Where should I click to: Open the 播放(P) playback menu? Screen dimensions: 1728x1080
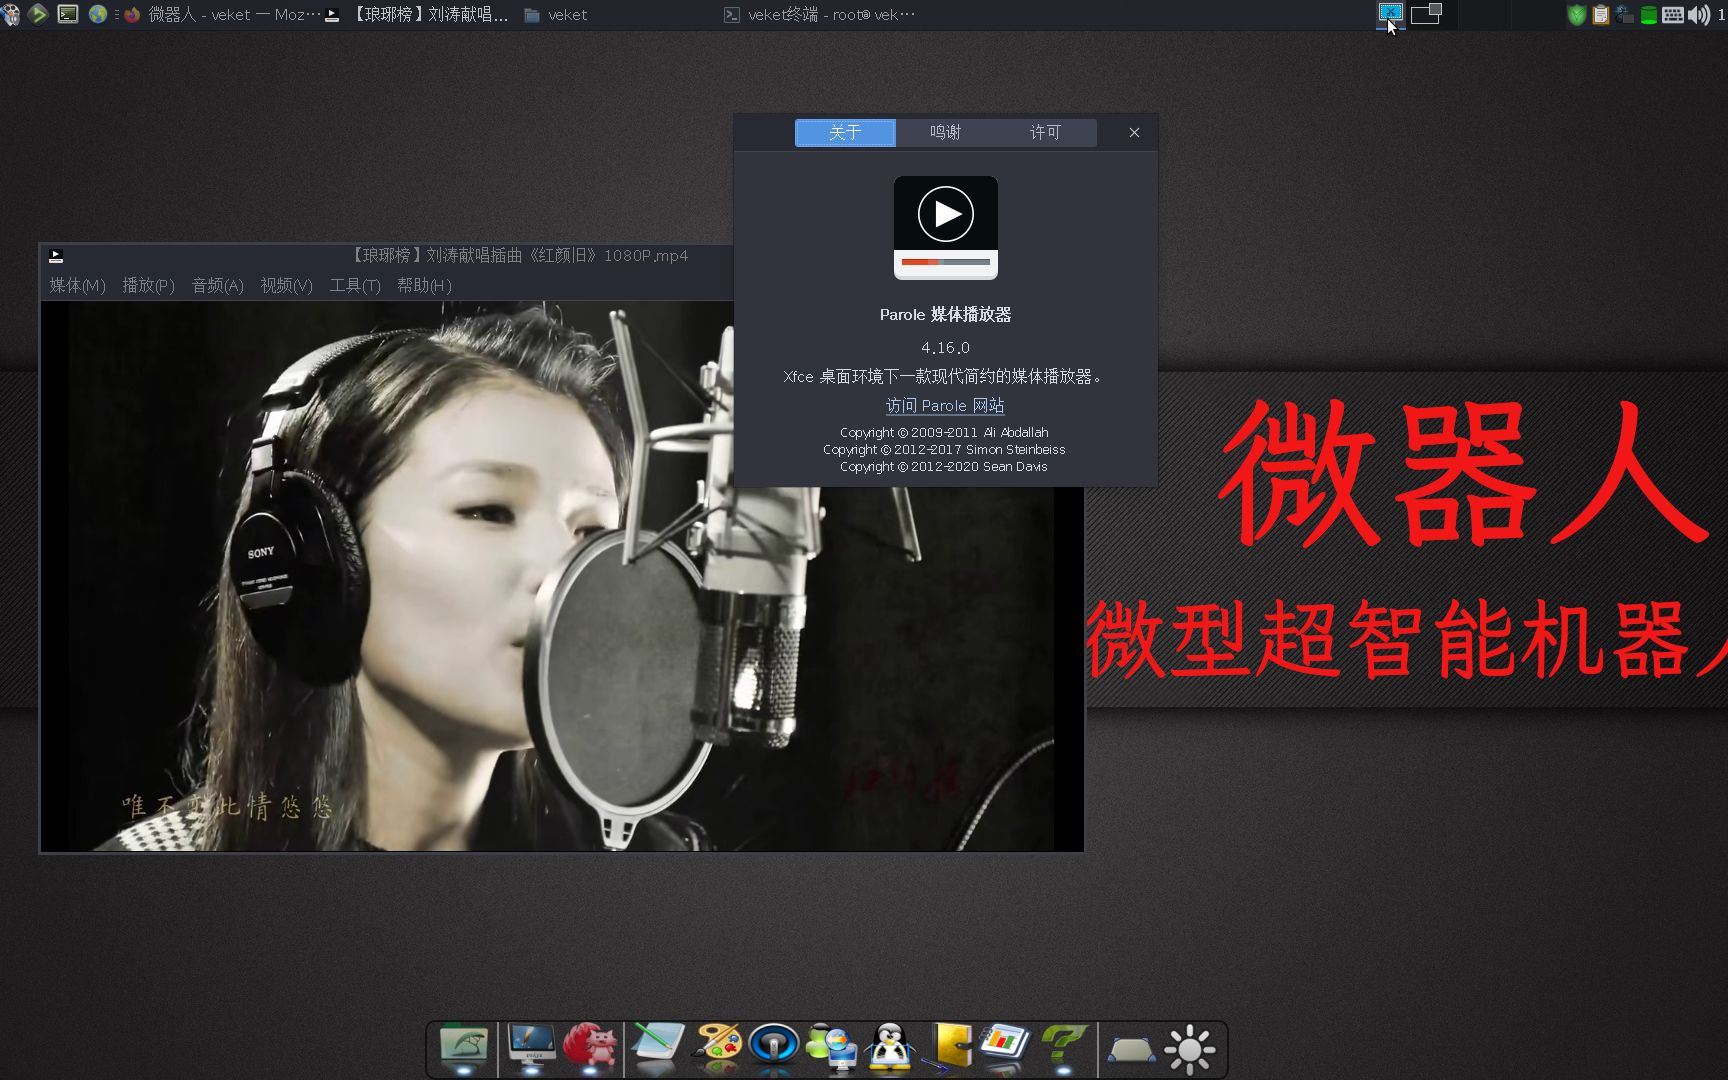click(148, 285)
